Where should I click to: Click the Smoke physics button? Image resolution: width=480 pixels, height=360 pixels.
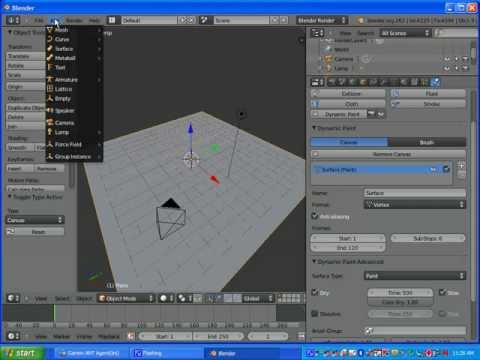click(428, 104)
